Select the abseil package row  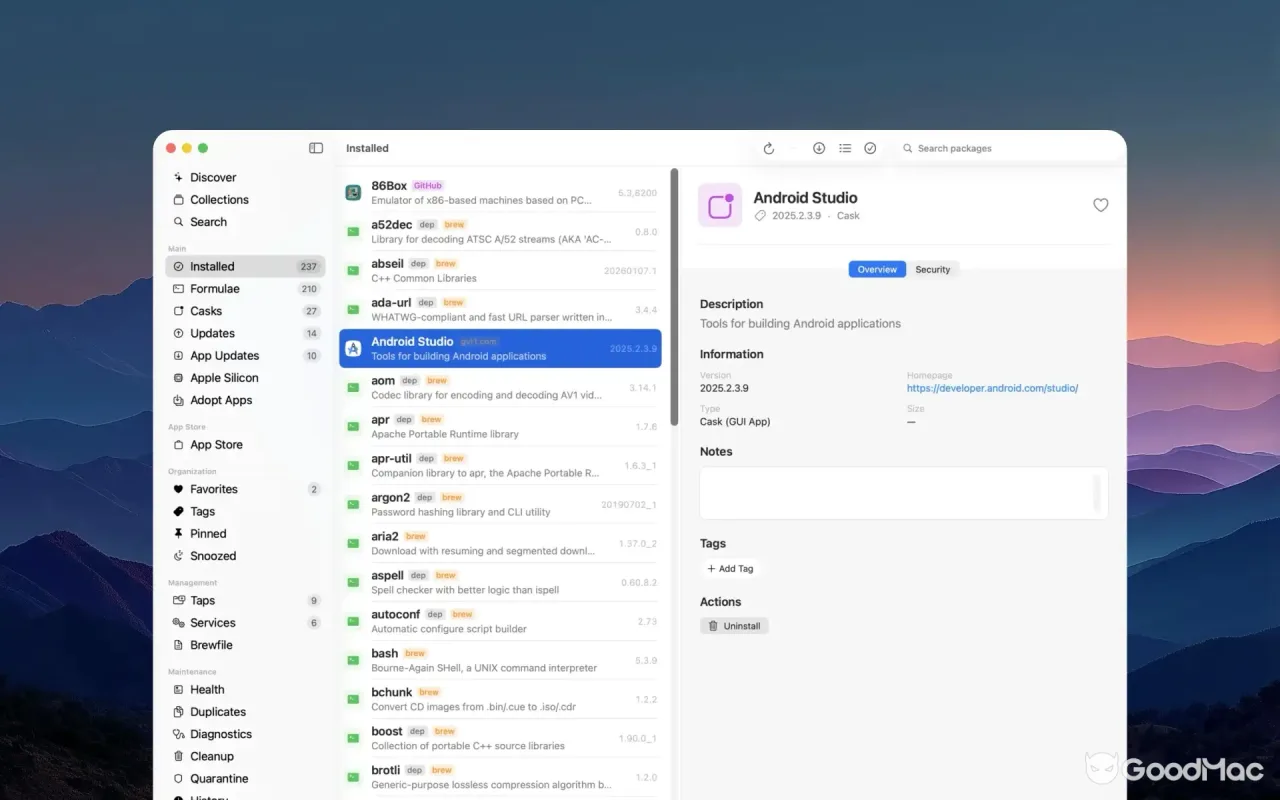click(500, 271)
